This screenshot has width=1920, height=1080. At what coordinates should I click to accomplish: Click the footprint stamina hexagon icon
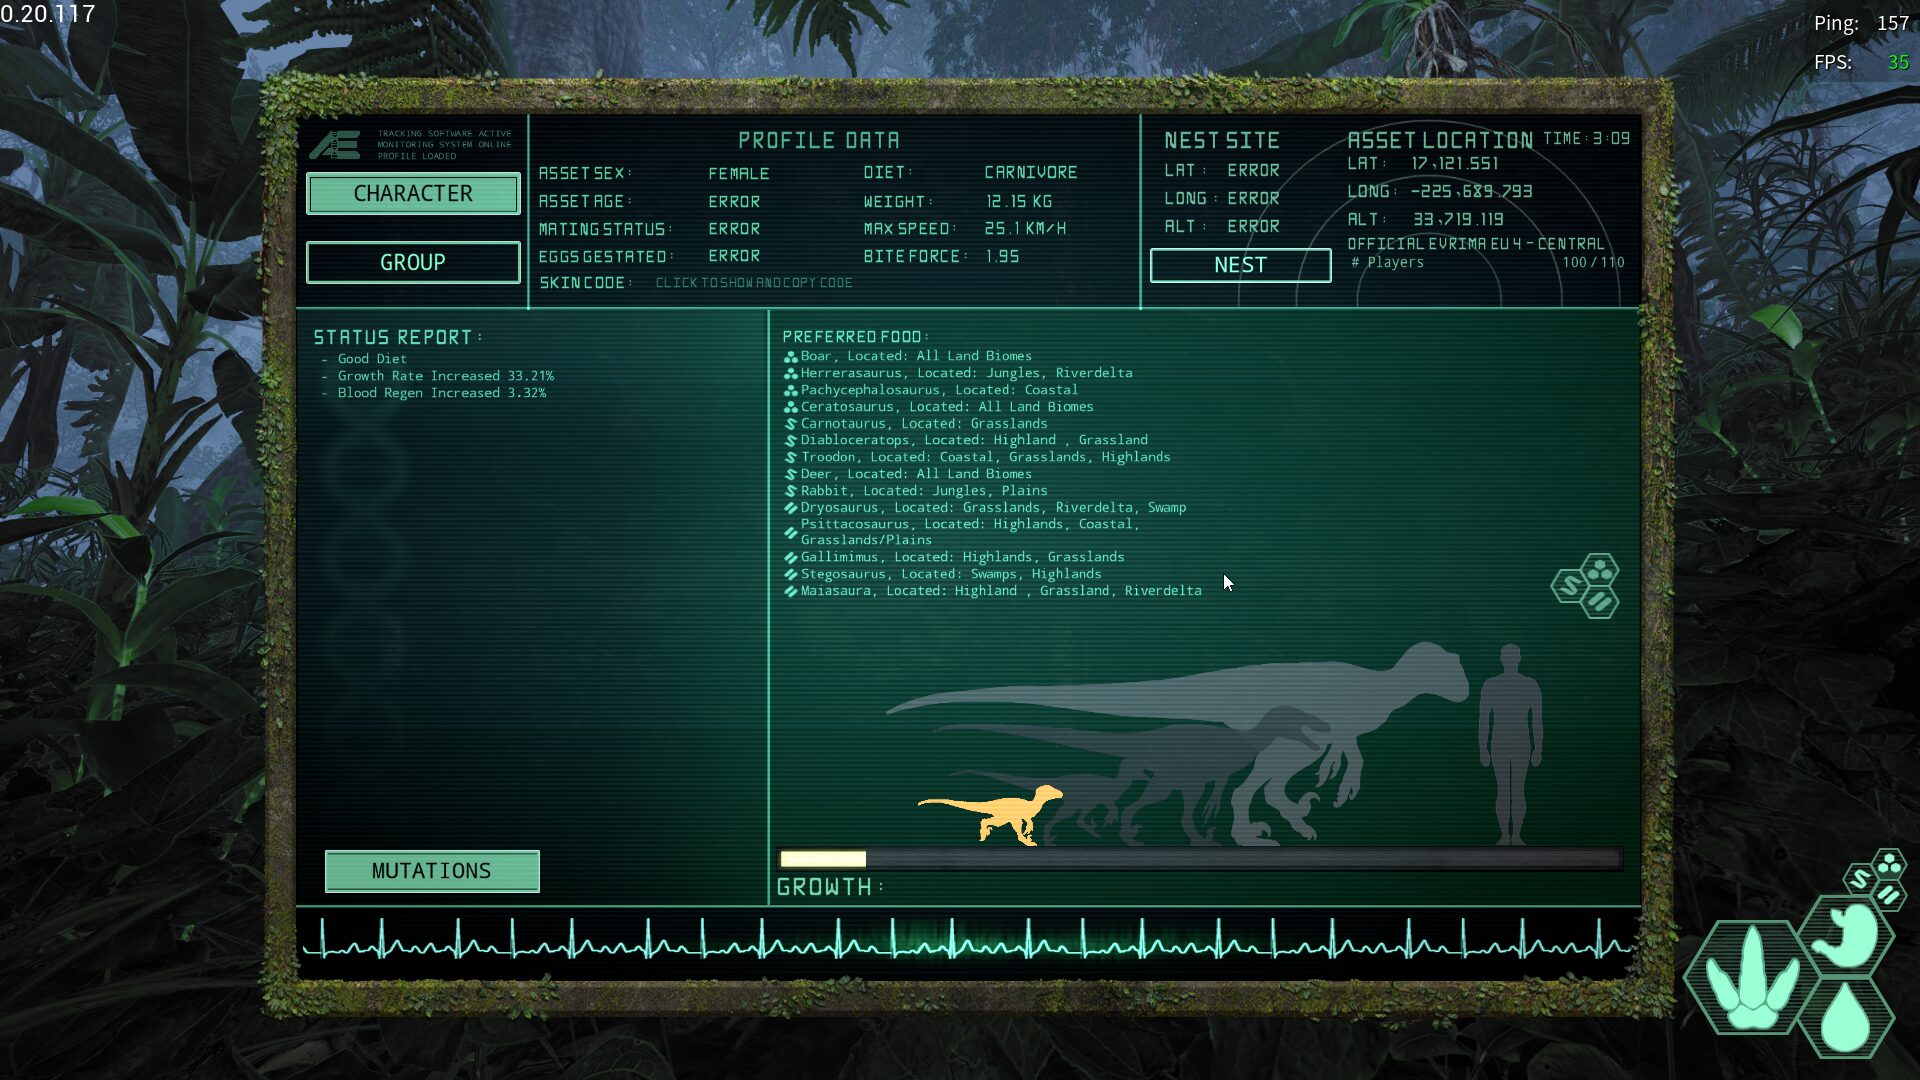point(1751,978)
